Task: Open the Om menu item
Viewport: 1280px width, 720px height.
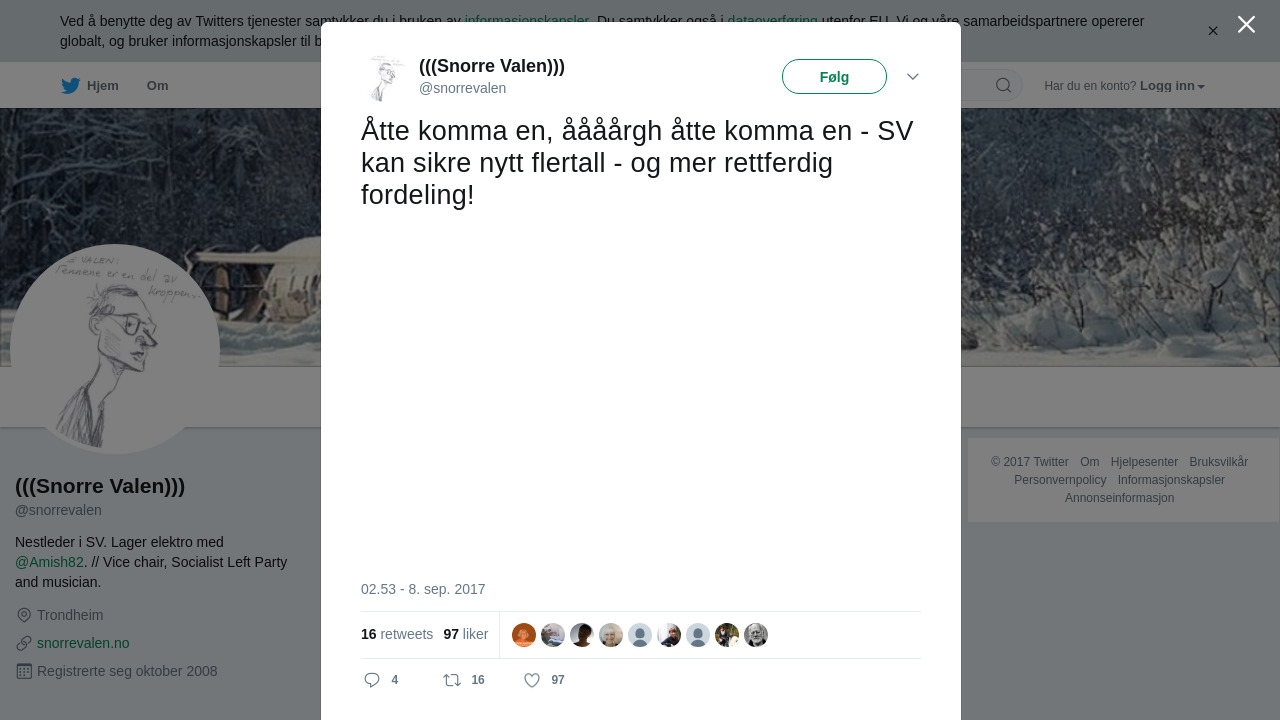Action: [157, 86]
